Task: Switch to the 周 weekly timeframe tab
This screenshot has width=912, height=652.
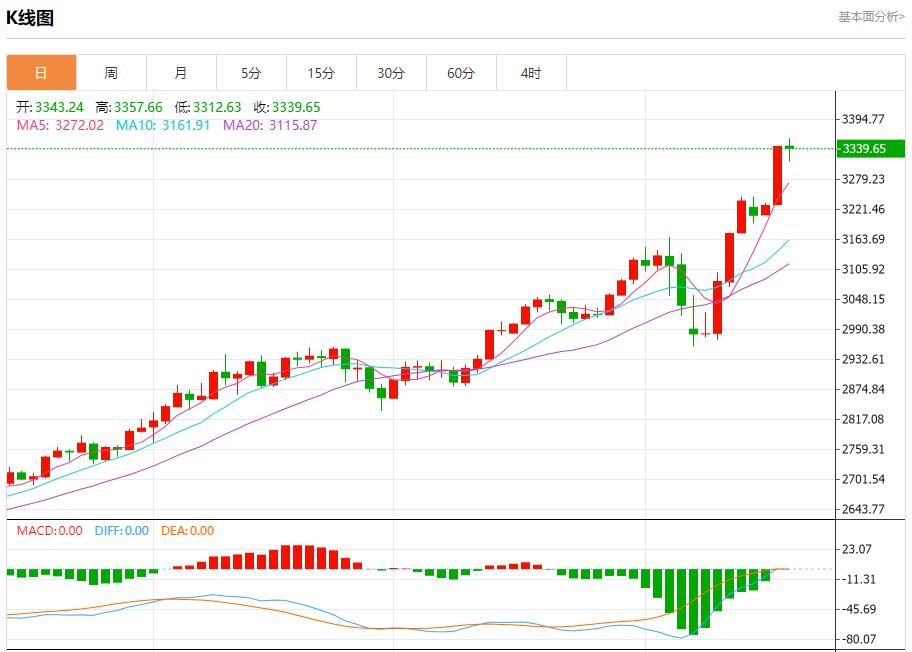Action: [111, 72]
